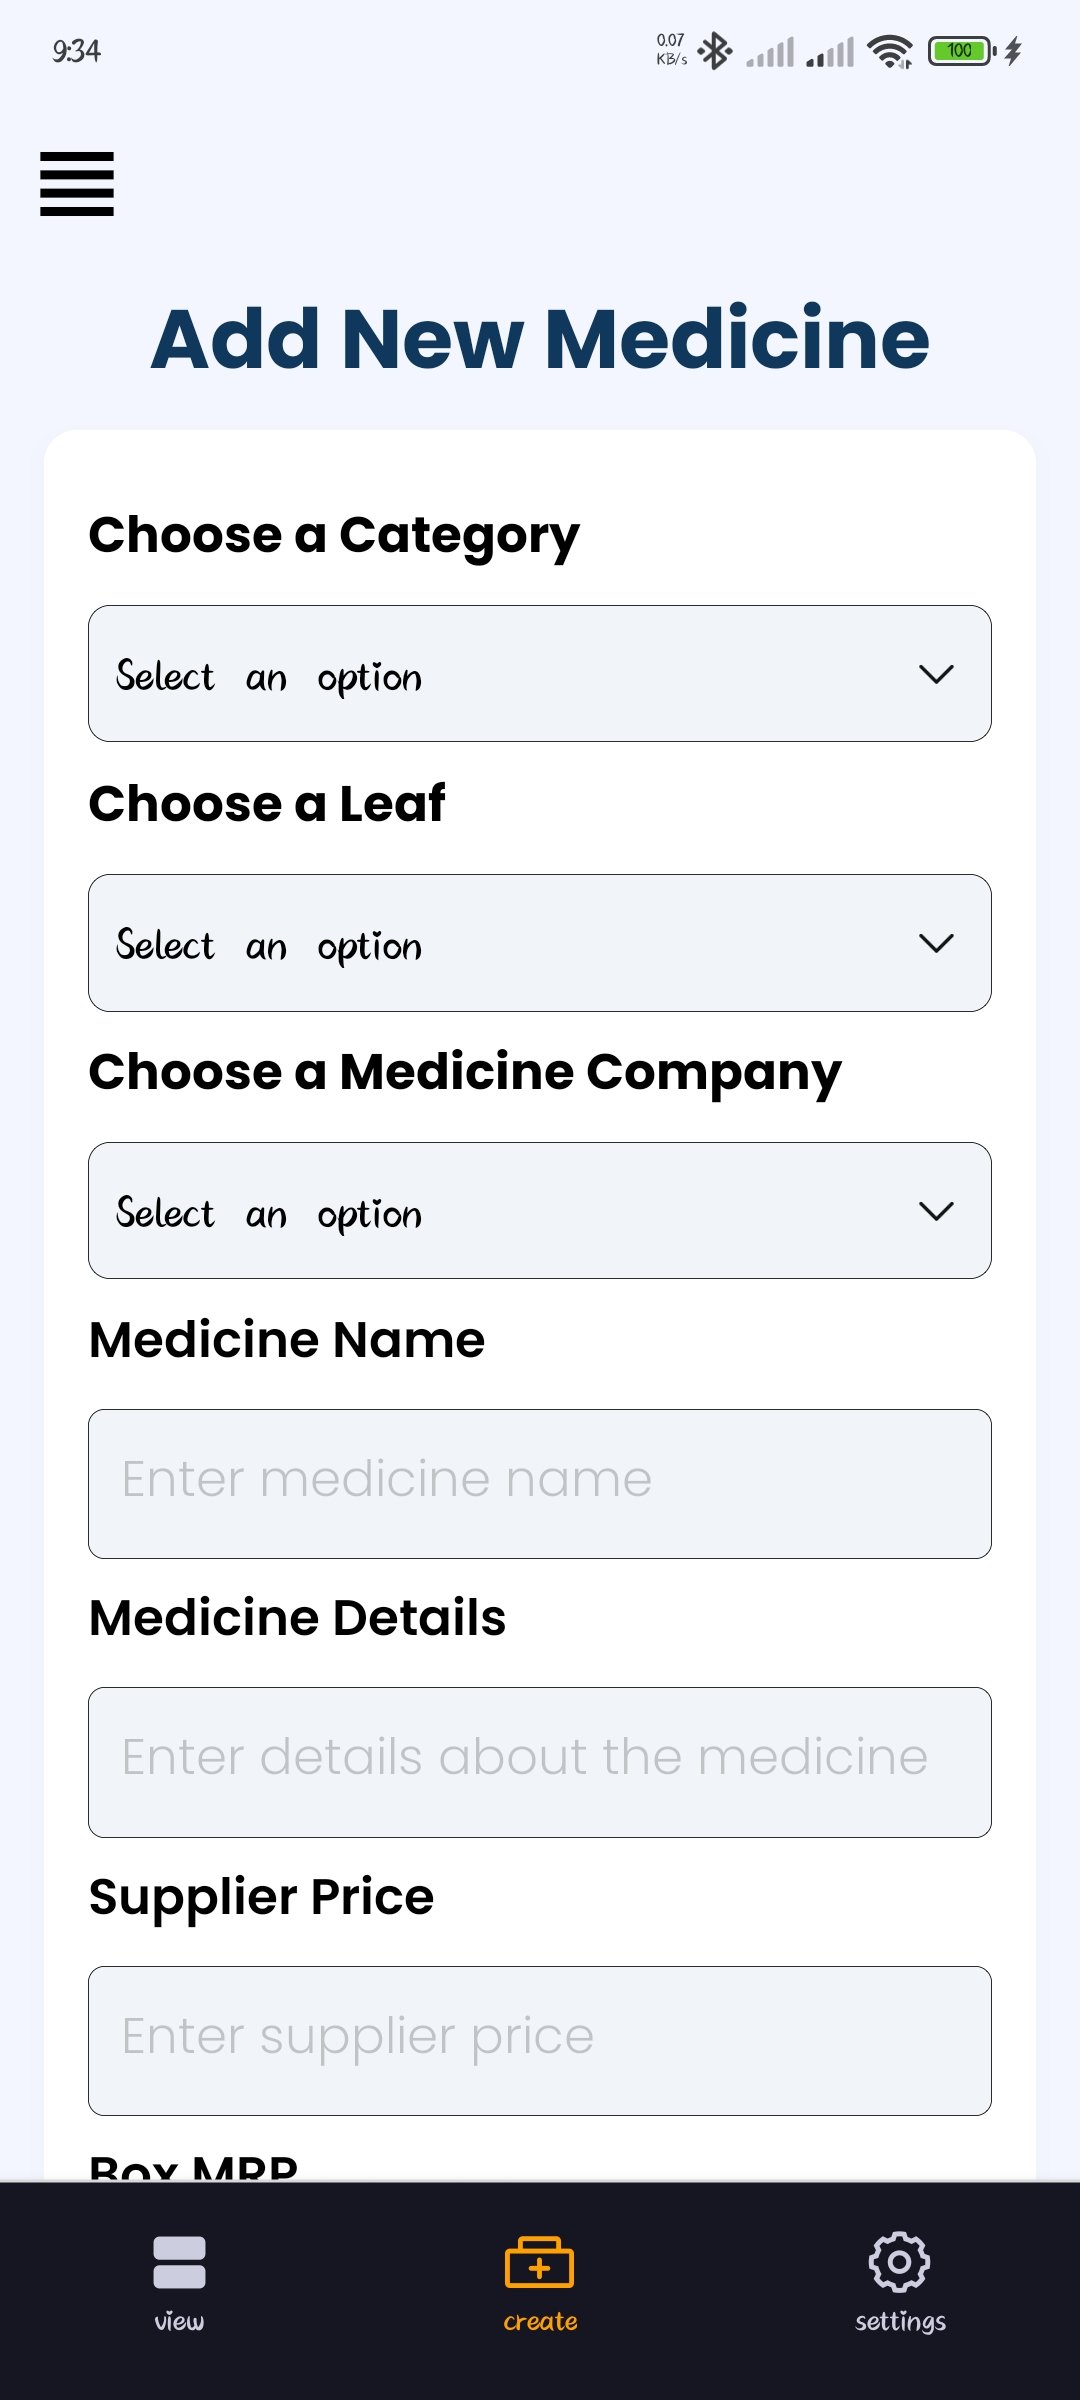Click the Category dropdown chevron arrow
1080x2400 pixels.
(936, 674)
